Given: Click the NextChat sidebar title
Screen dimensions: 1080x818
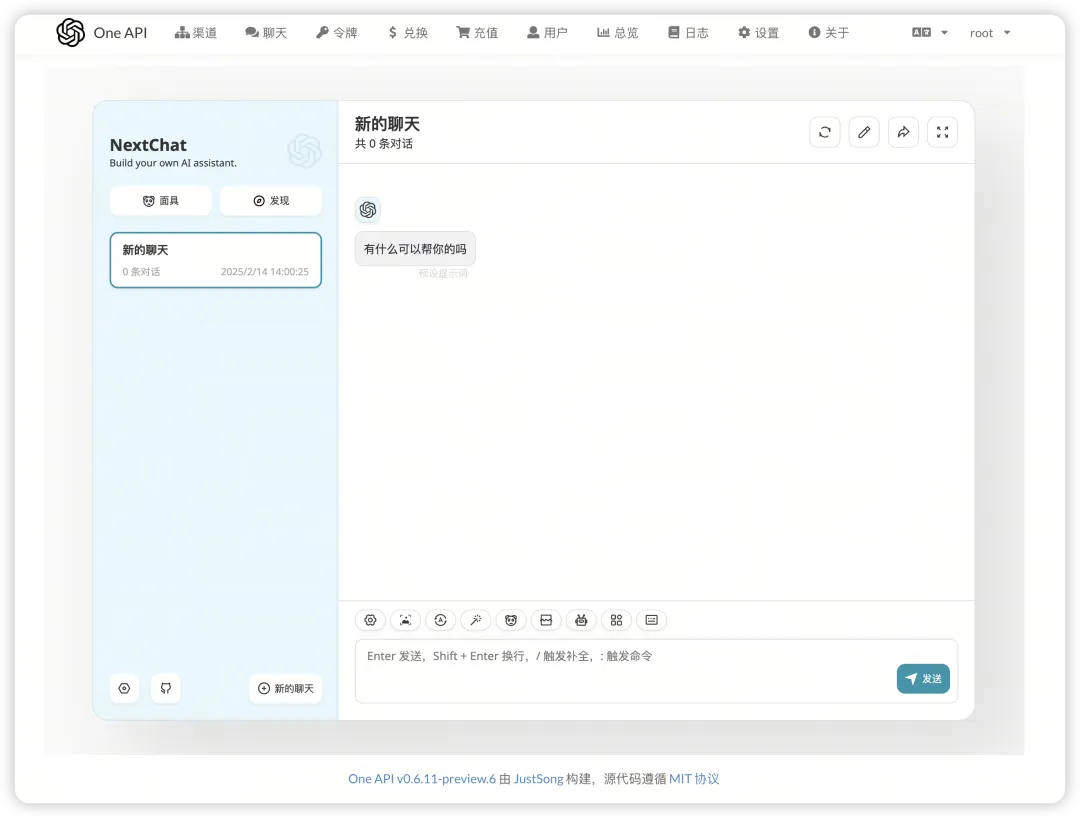Looking at the screenshot, I should [148, 145].
